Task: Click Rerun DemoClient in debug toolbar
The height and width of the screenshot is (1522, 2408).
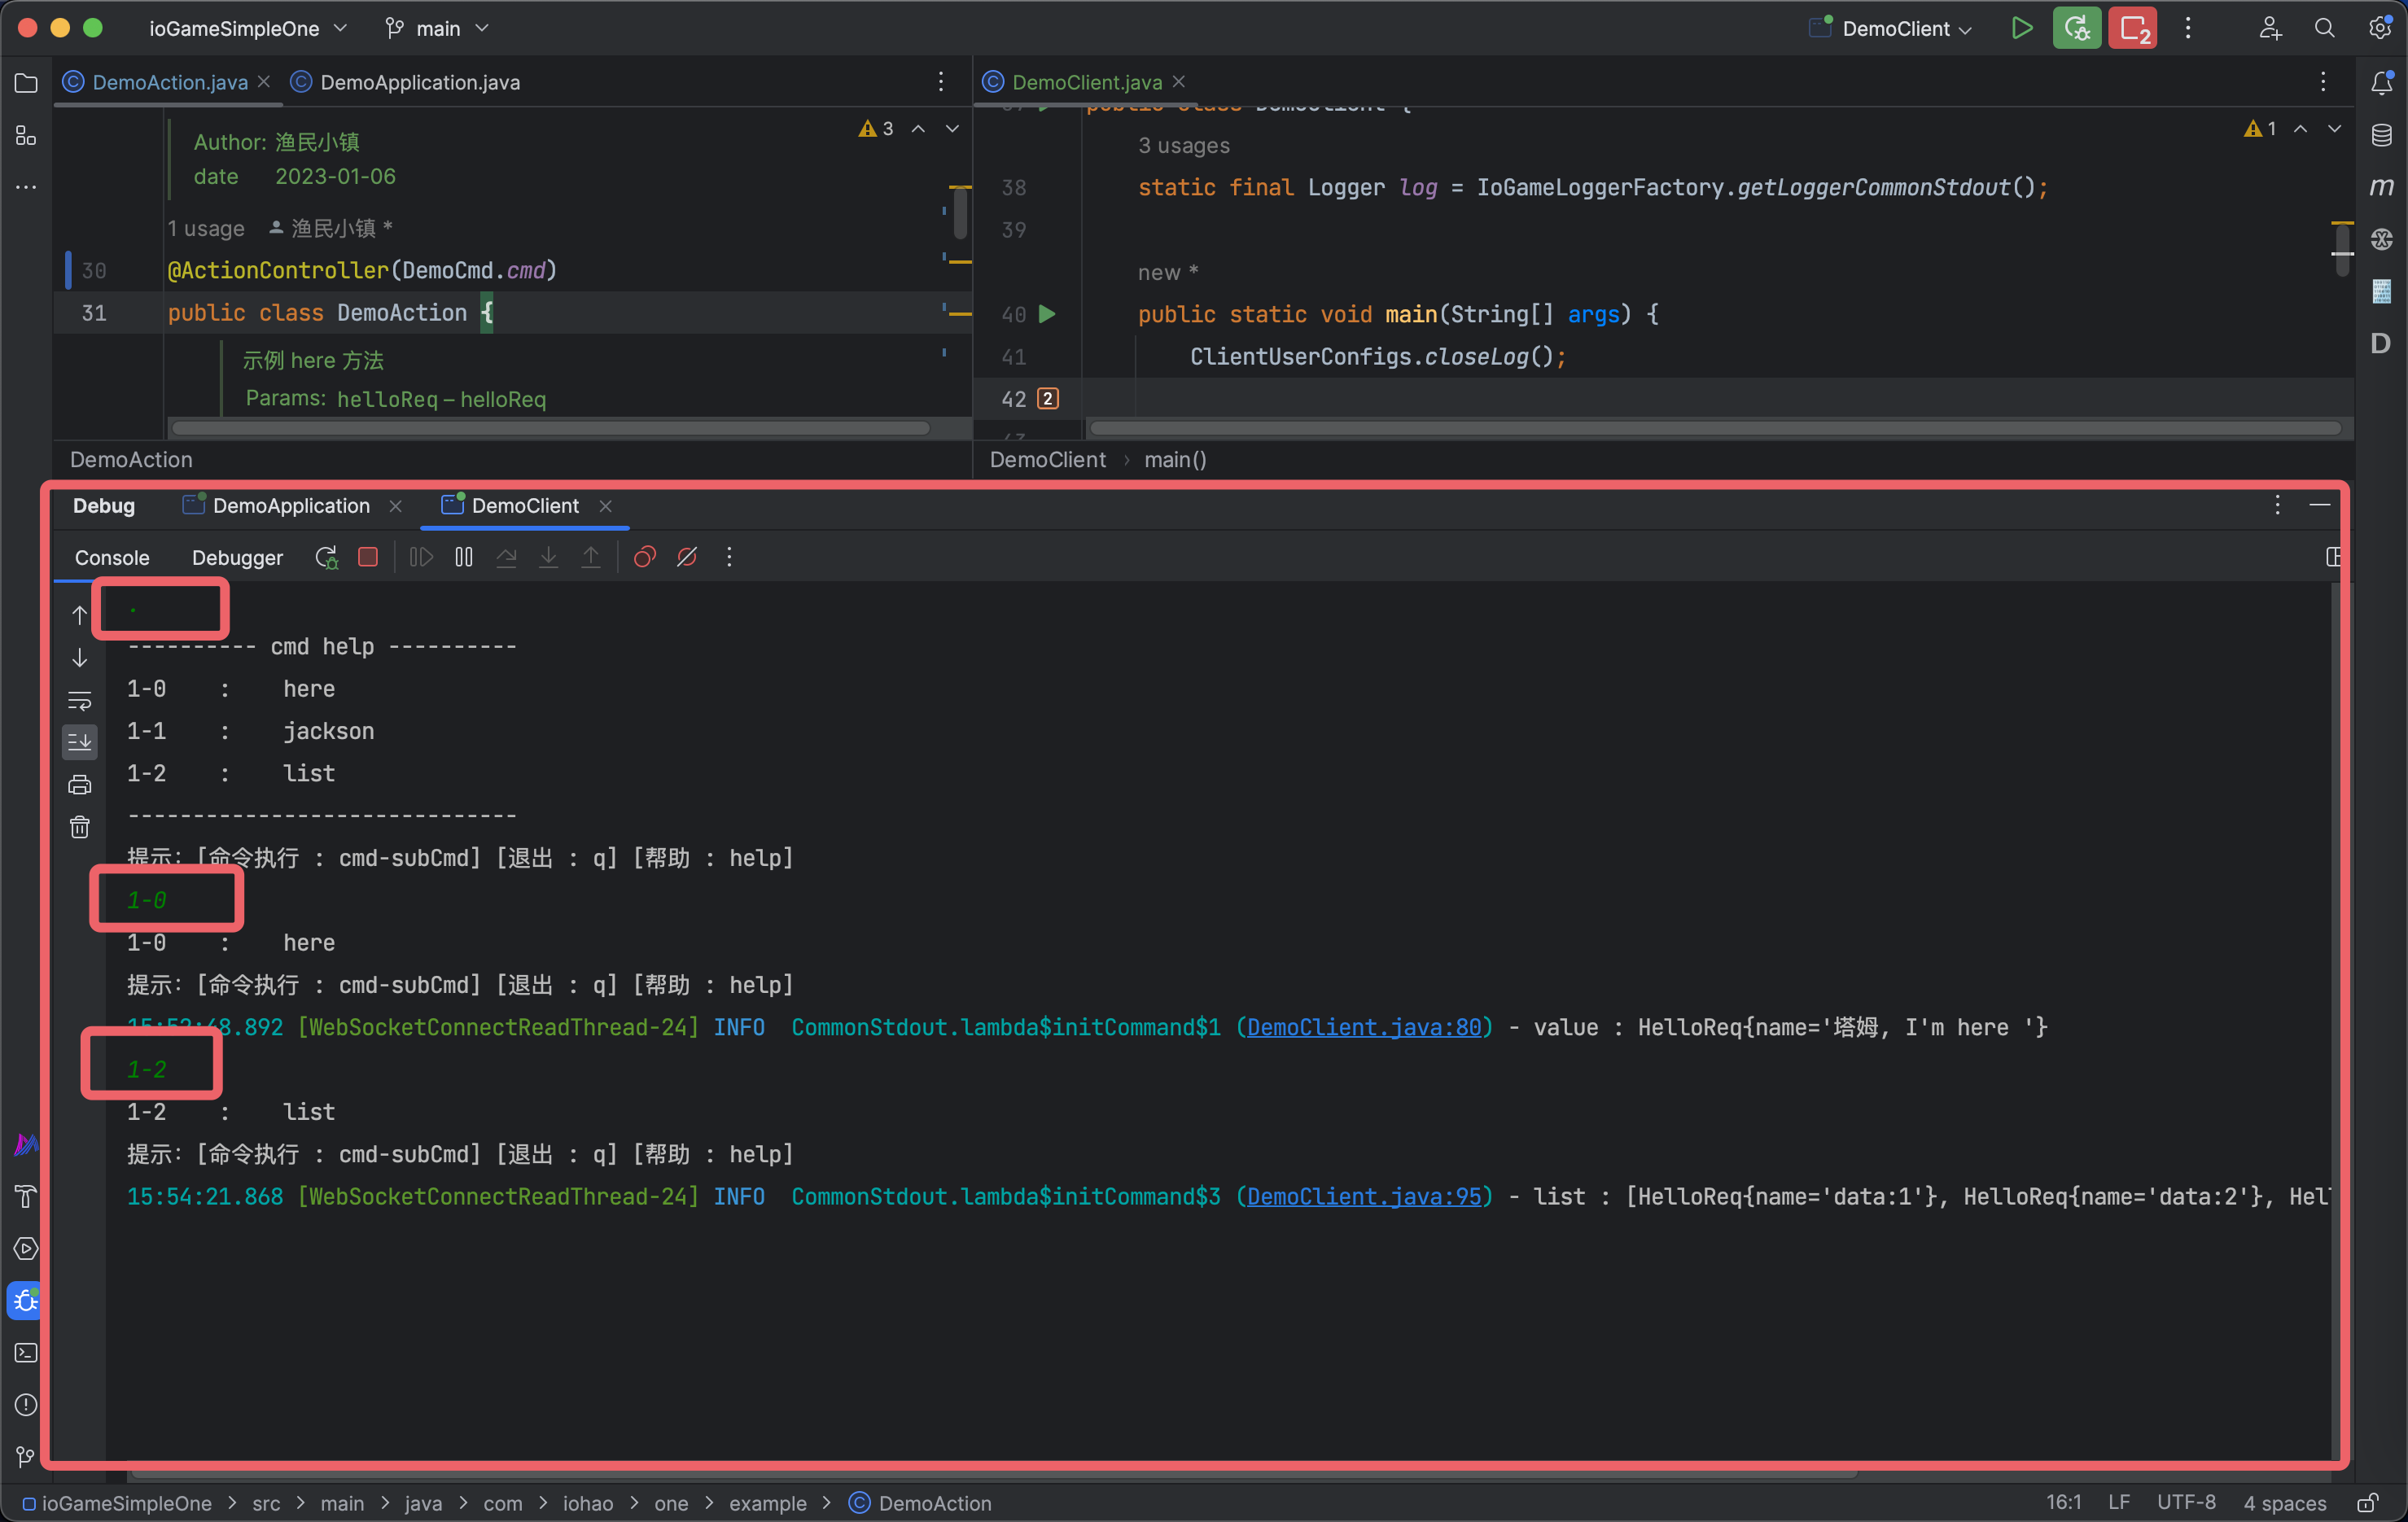Action: (326, 557)
